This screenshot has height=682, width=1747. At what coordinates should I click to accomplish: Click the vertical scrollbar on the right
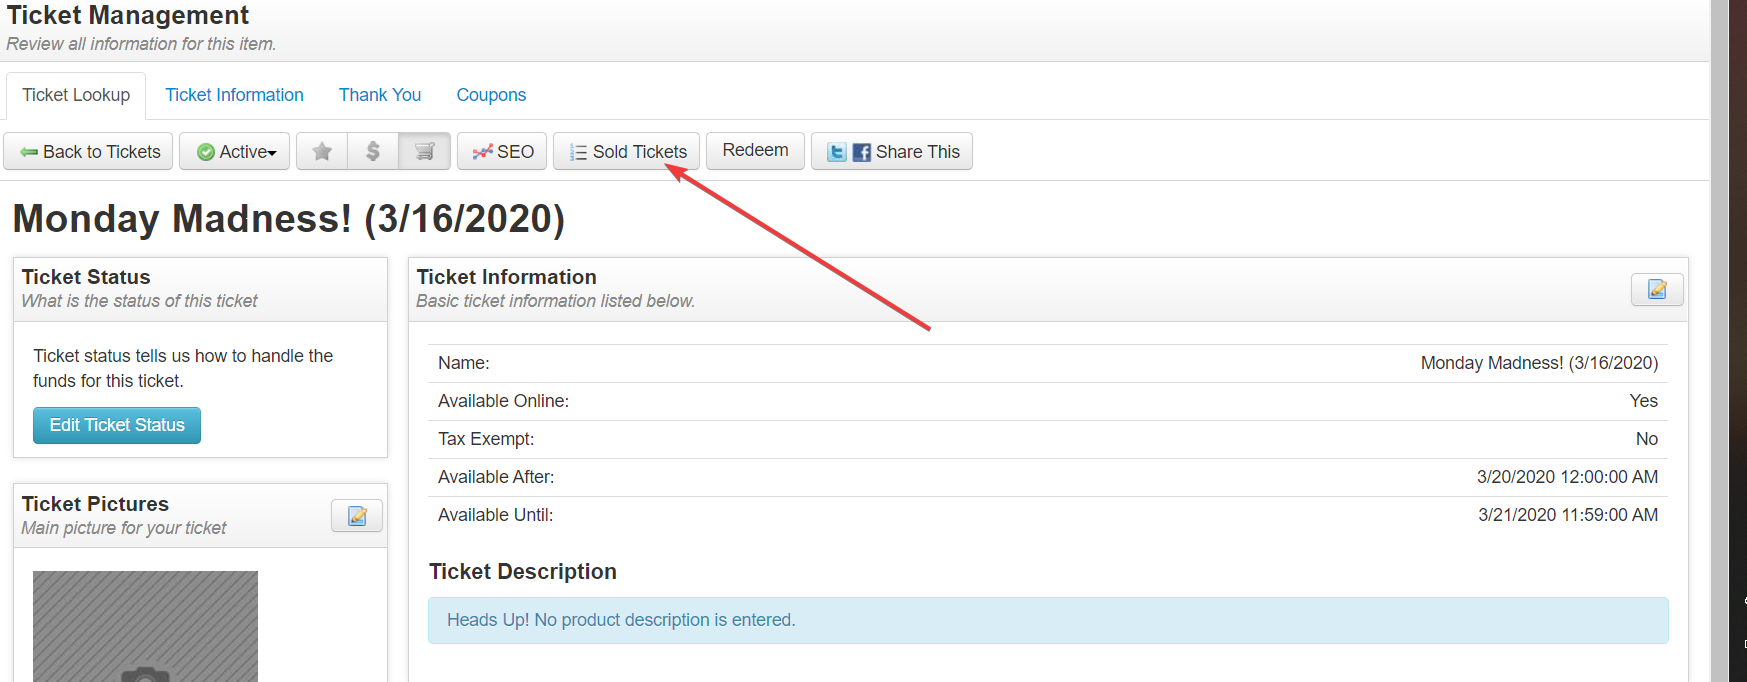click(1719, 340)
